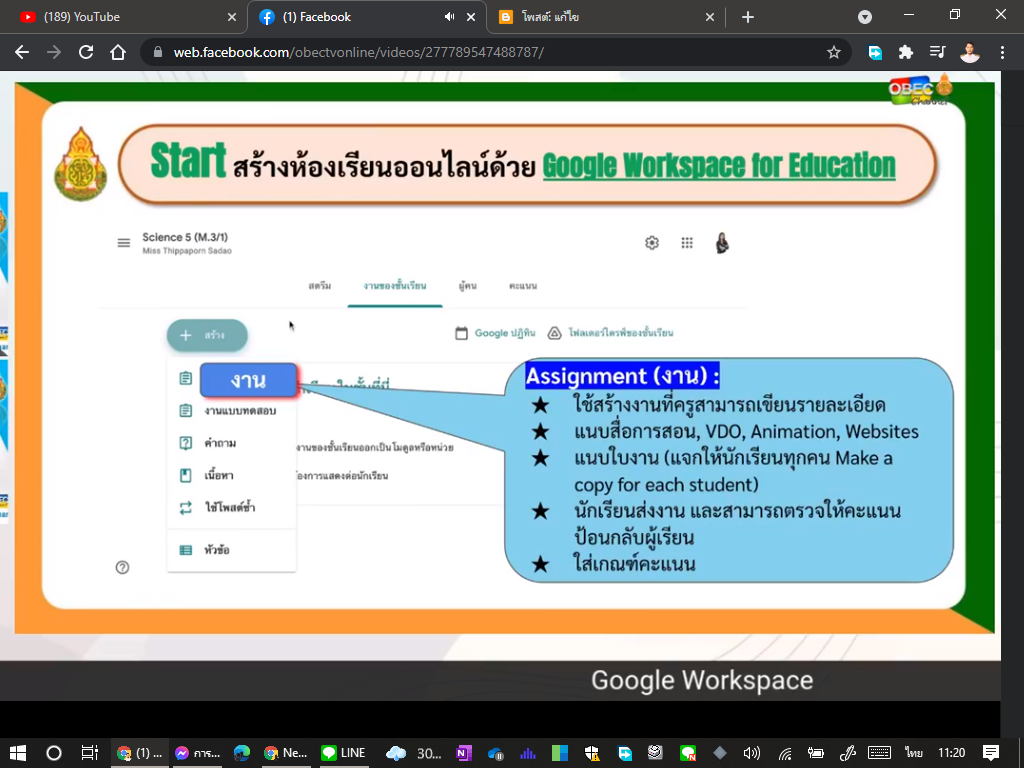Mute the Facebook tab audio icon
Viewport: 1024px width, 768px height.
tap(449, 17)
